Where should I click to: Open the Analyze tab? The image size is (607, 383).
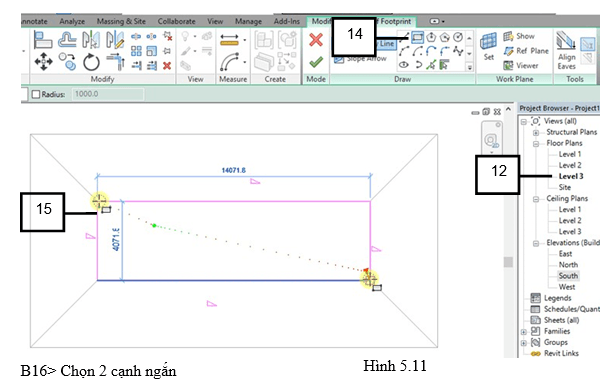click(72, 22)
